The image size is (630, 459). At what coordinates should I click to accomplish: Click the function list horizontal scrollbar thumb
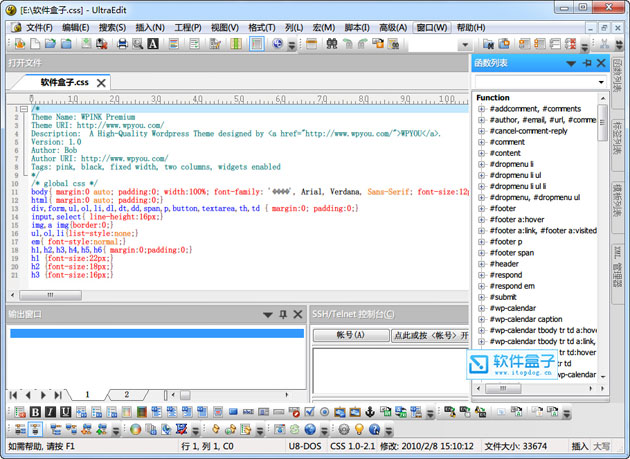[503, 388]
